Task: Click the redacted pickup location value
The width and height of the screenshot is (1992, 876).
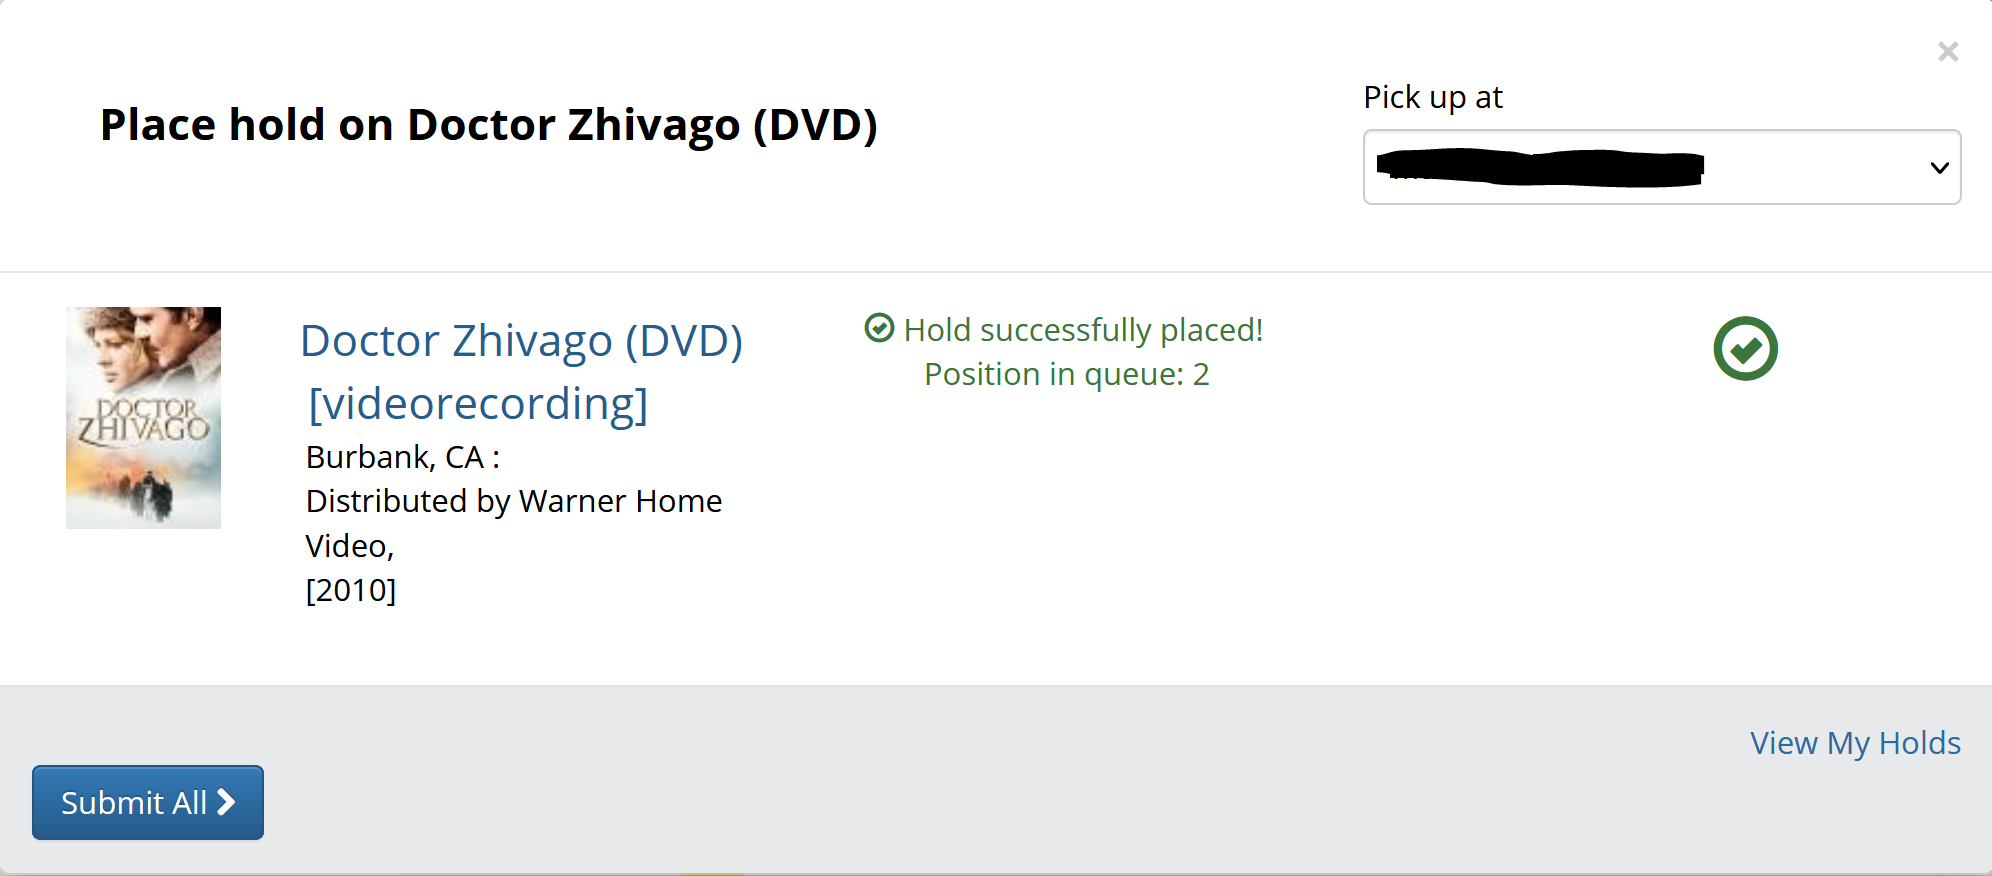Action: point(1540,167)
